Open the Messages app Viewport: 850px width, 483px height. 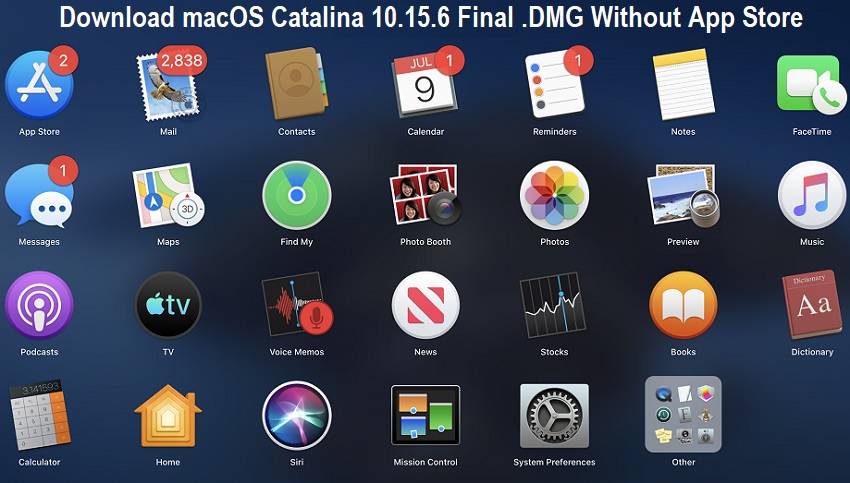pos(40,194)
